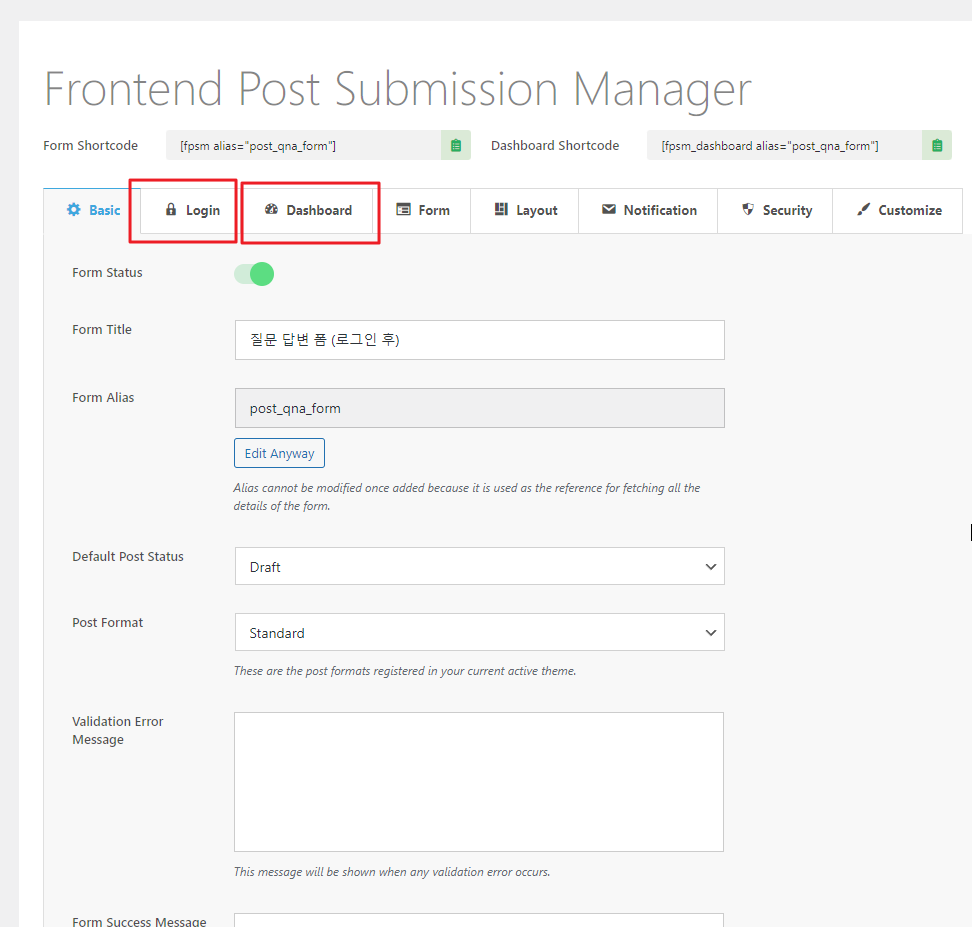Click the gauge icon on Dashboard tab
The width and height of the screenshot is (972, 927).
(271, 210)
